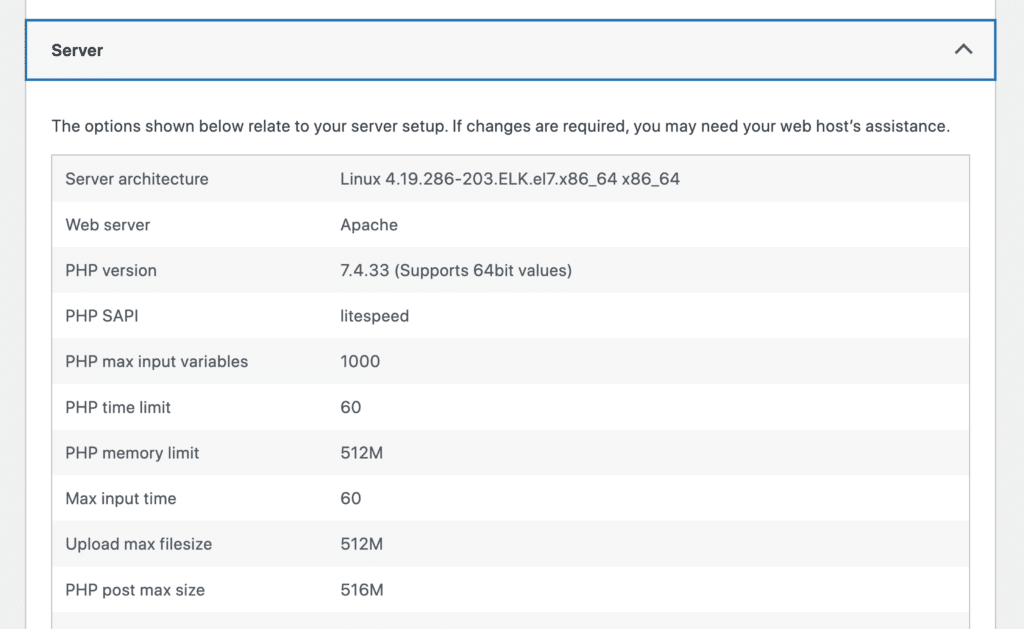This screenshot has width=1024, height=629.
Task: Select the 512M memory limit value
Action: tap(360, 452)
